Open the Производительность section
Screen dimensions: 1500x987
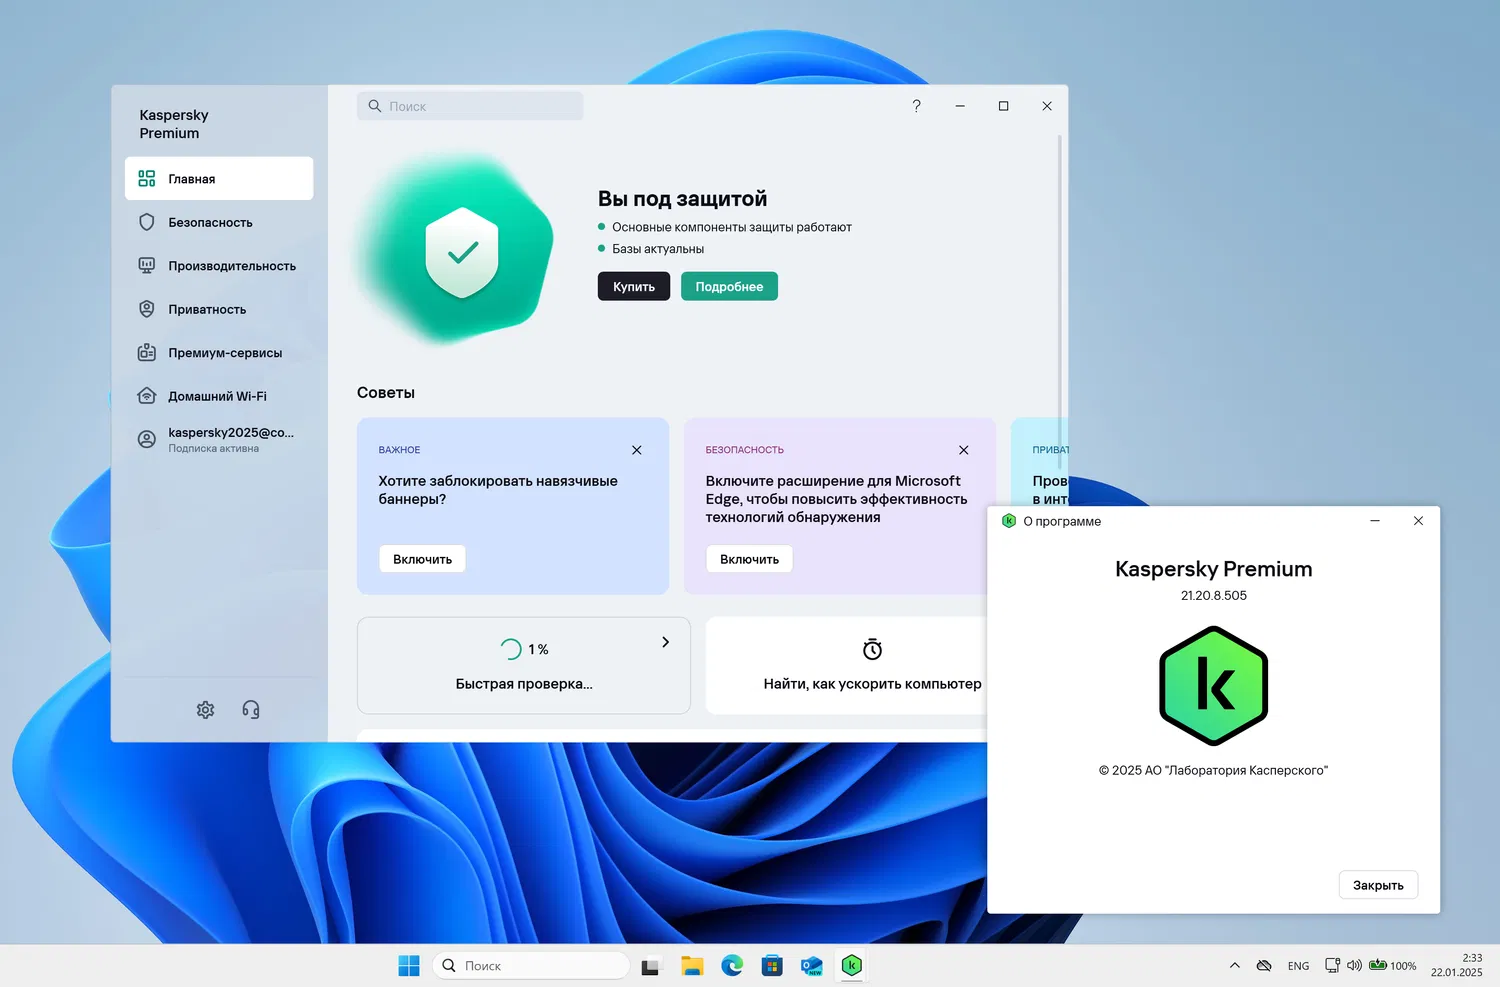[x=219, y=265]
